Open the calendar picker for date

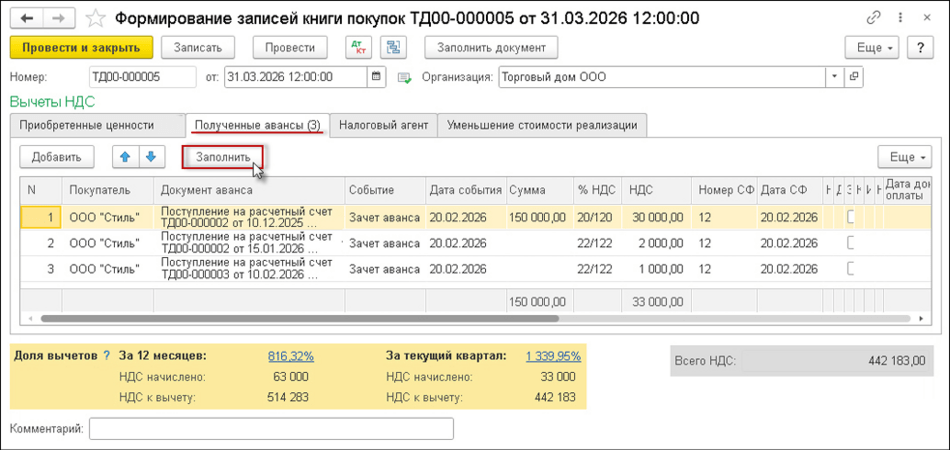377,77
